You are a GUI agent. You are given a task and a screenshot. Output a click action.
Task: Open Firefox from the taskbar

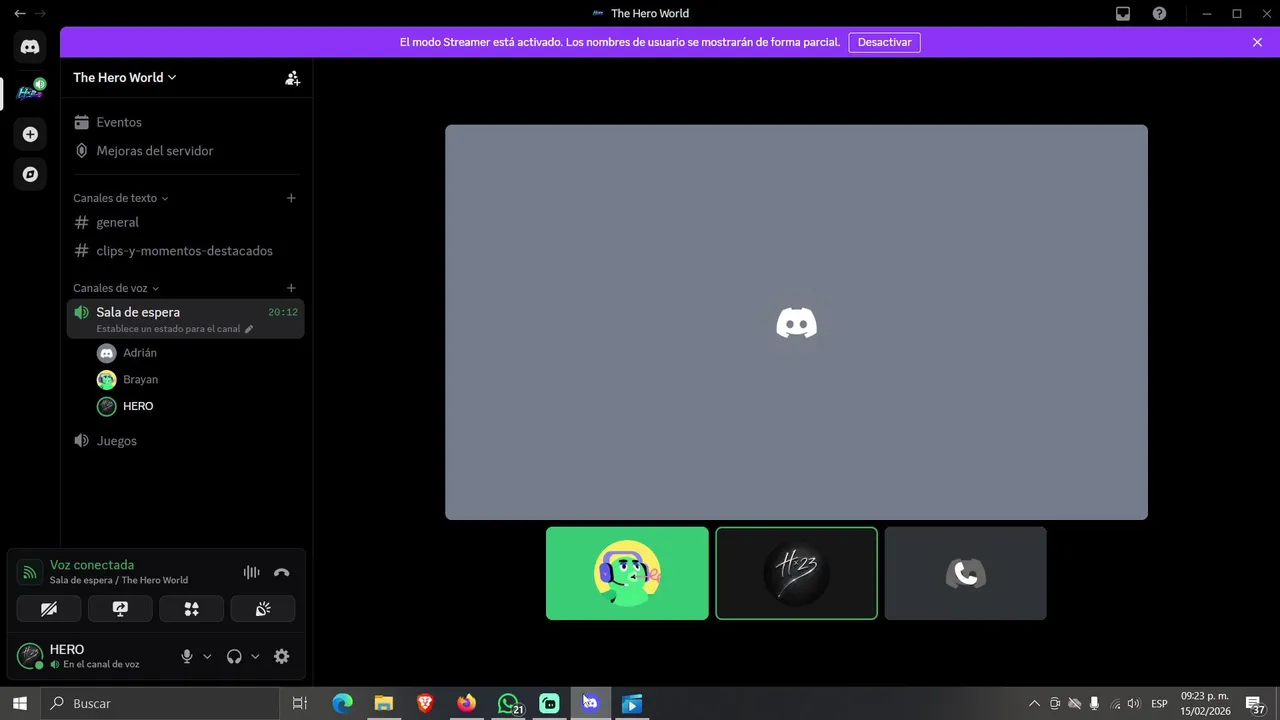(x=466, y=703)
